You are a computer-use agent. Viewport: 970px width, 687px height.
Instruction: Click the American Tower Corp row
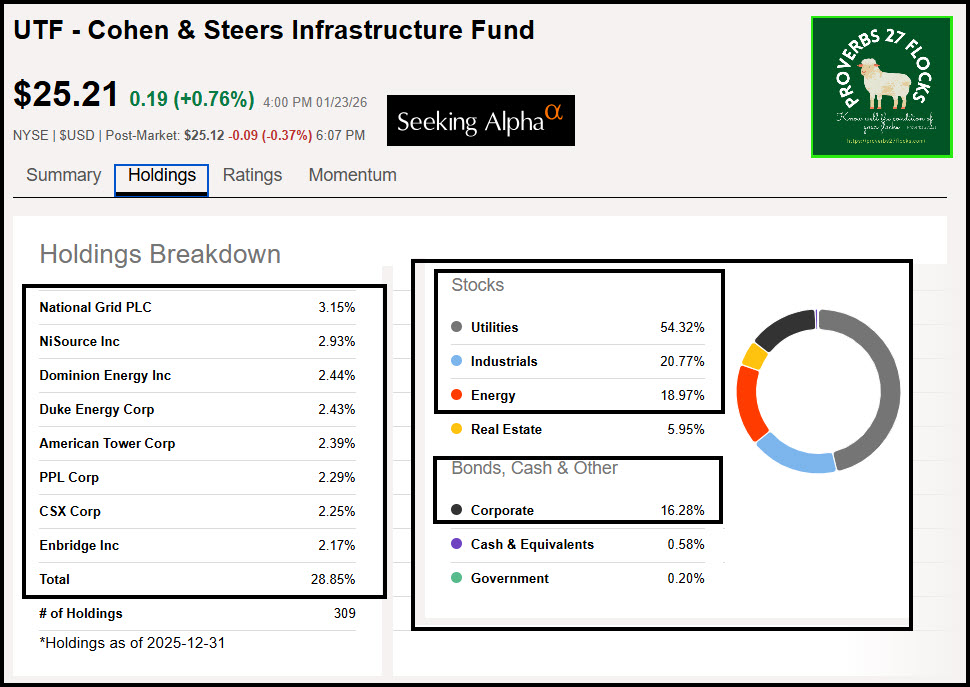[107, 443]
